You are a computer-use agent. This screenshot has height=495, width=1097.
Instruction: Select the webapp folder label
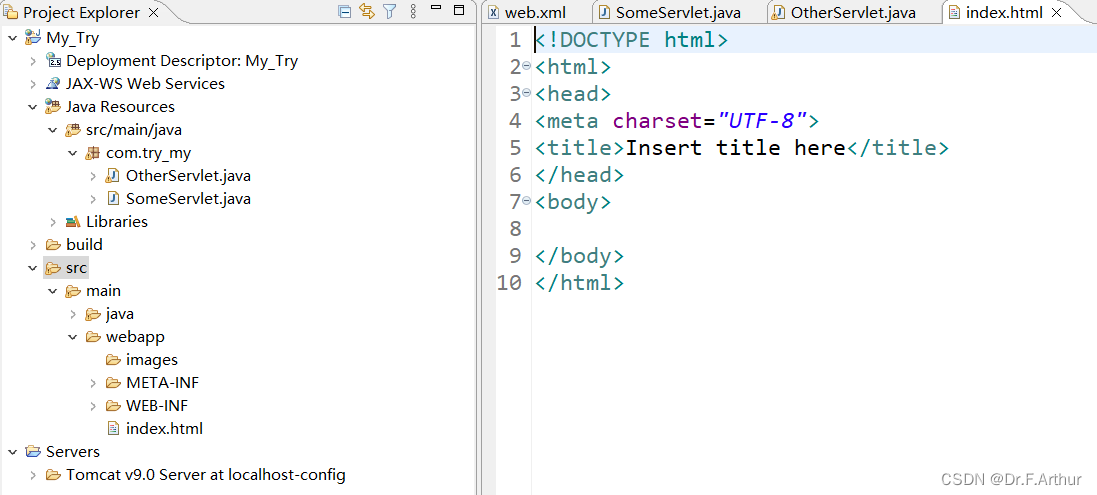(136, 337)
